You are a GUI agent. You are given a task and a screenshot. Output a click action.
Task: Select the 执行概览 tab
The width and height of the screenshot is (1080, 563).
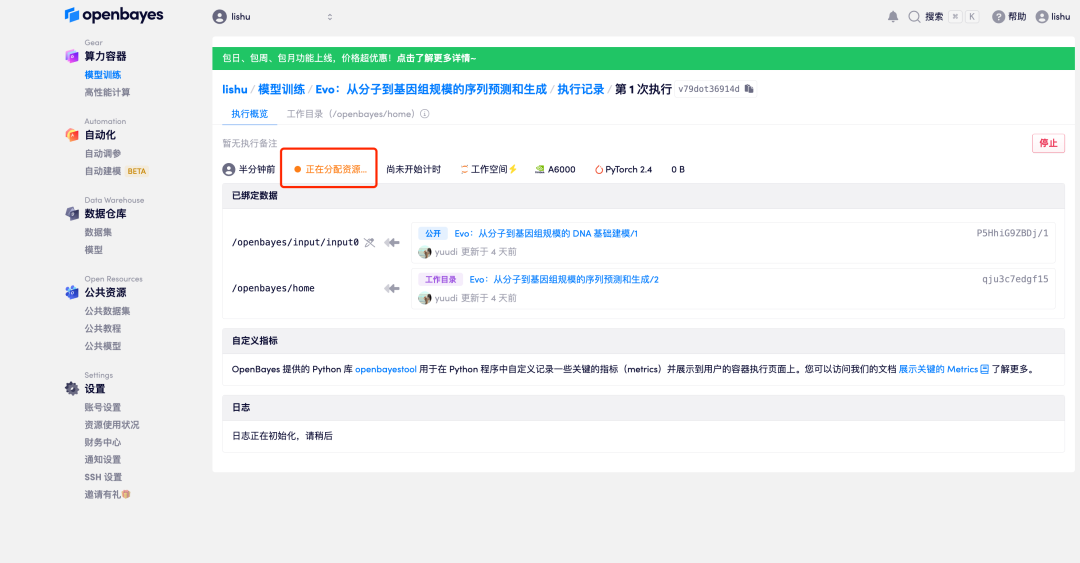[x=249, y=114]
